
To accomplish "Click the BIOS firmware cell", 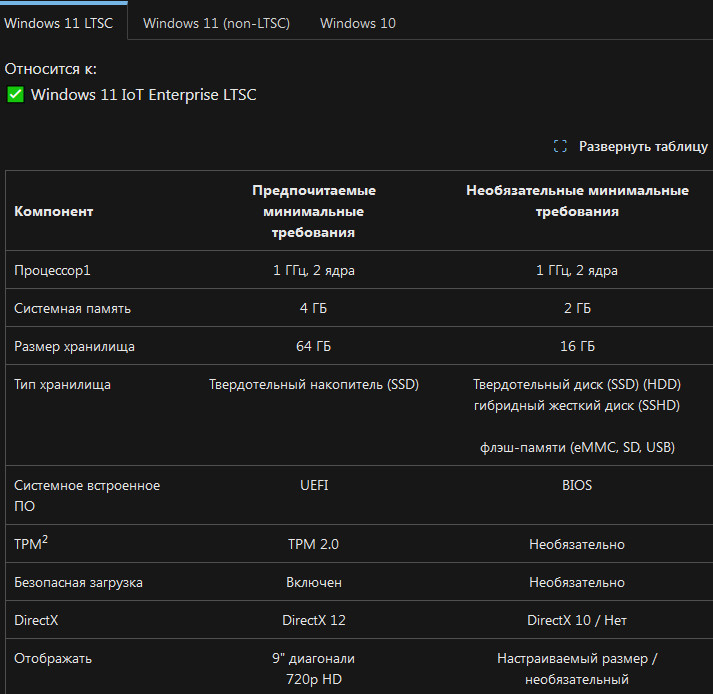I will 577,485.
